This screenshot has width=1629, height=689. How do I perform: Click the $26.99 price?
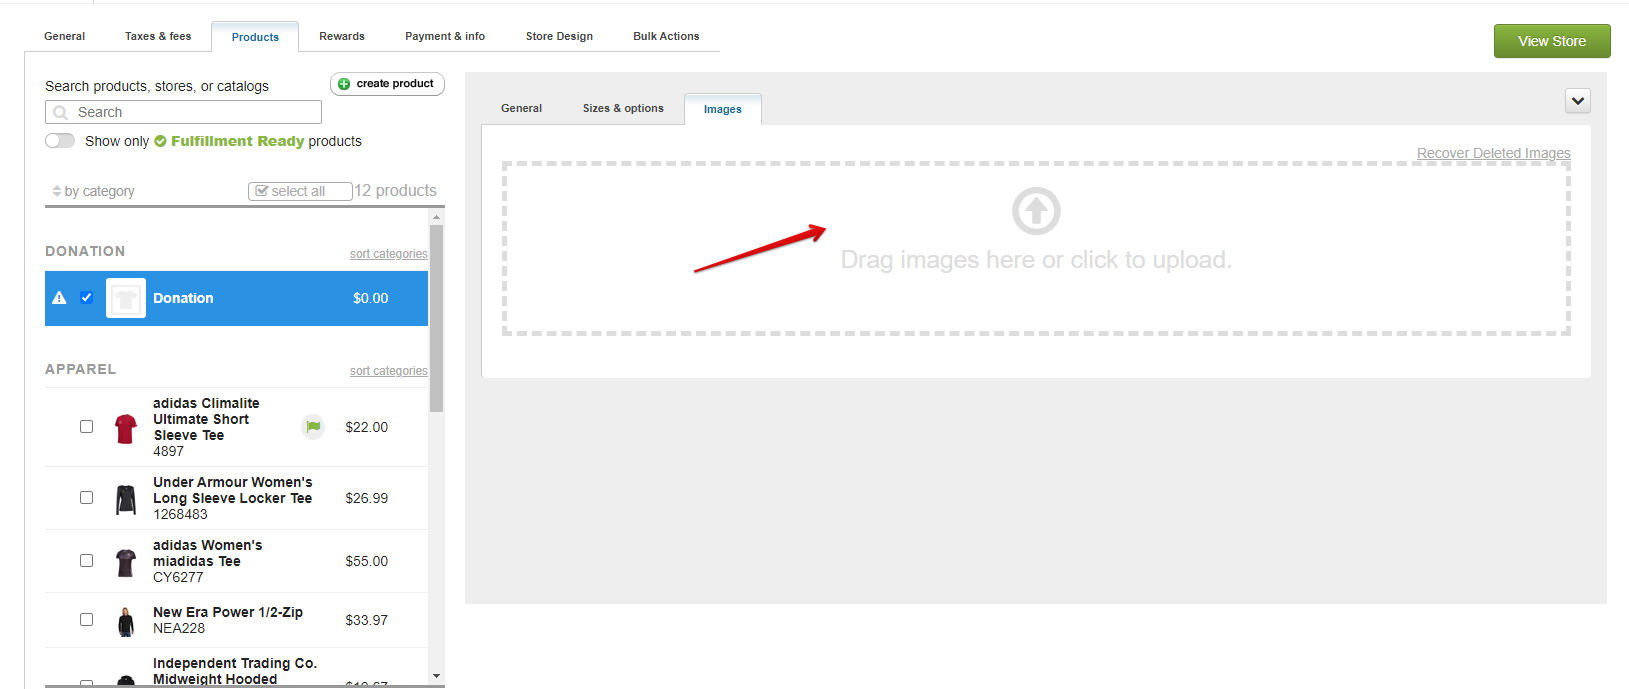pyautogui.click(x=366, y=498)
